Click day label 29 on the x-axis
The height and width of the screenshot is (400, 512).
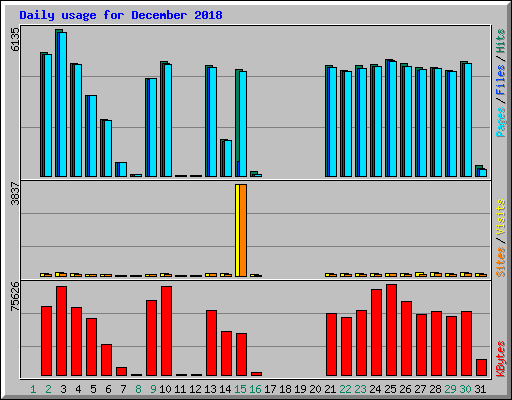tap(450, 389)
